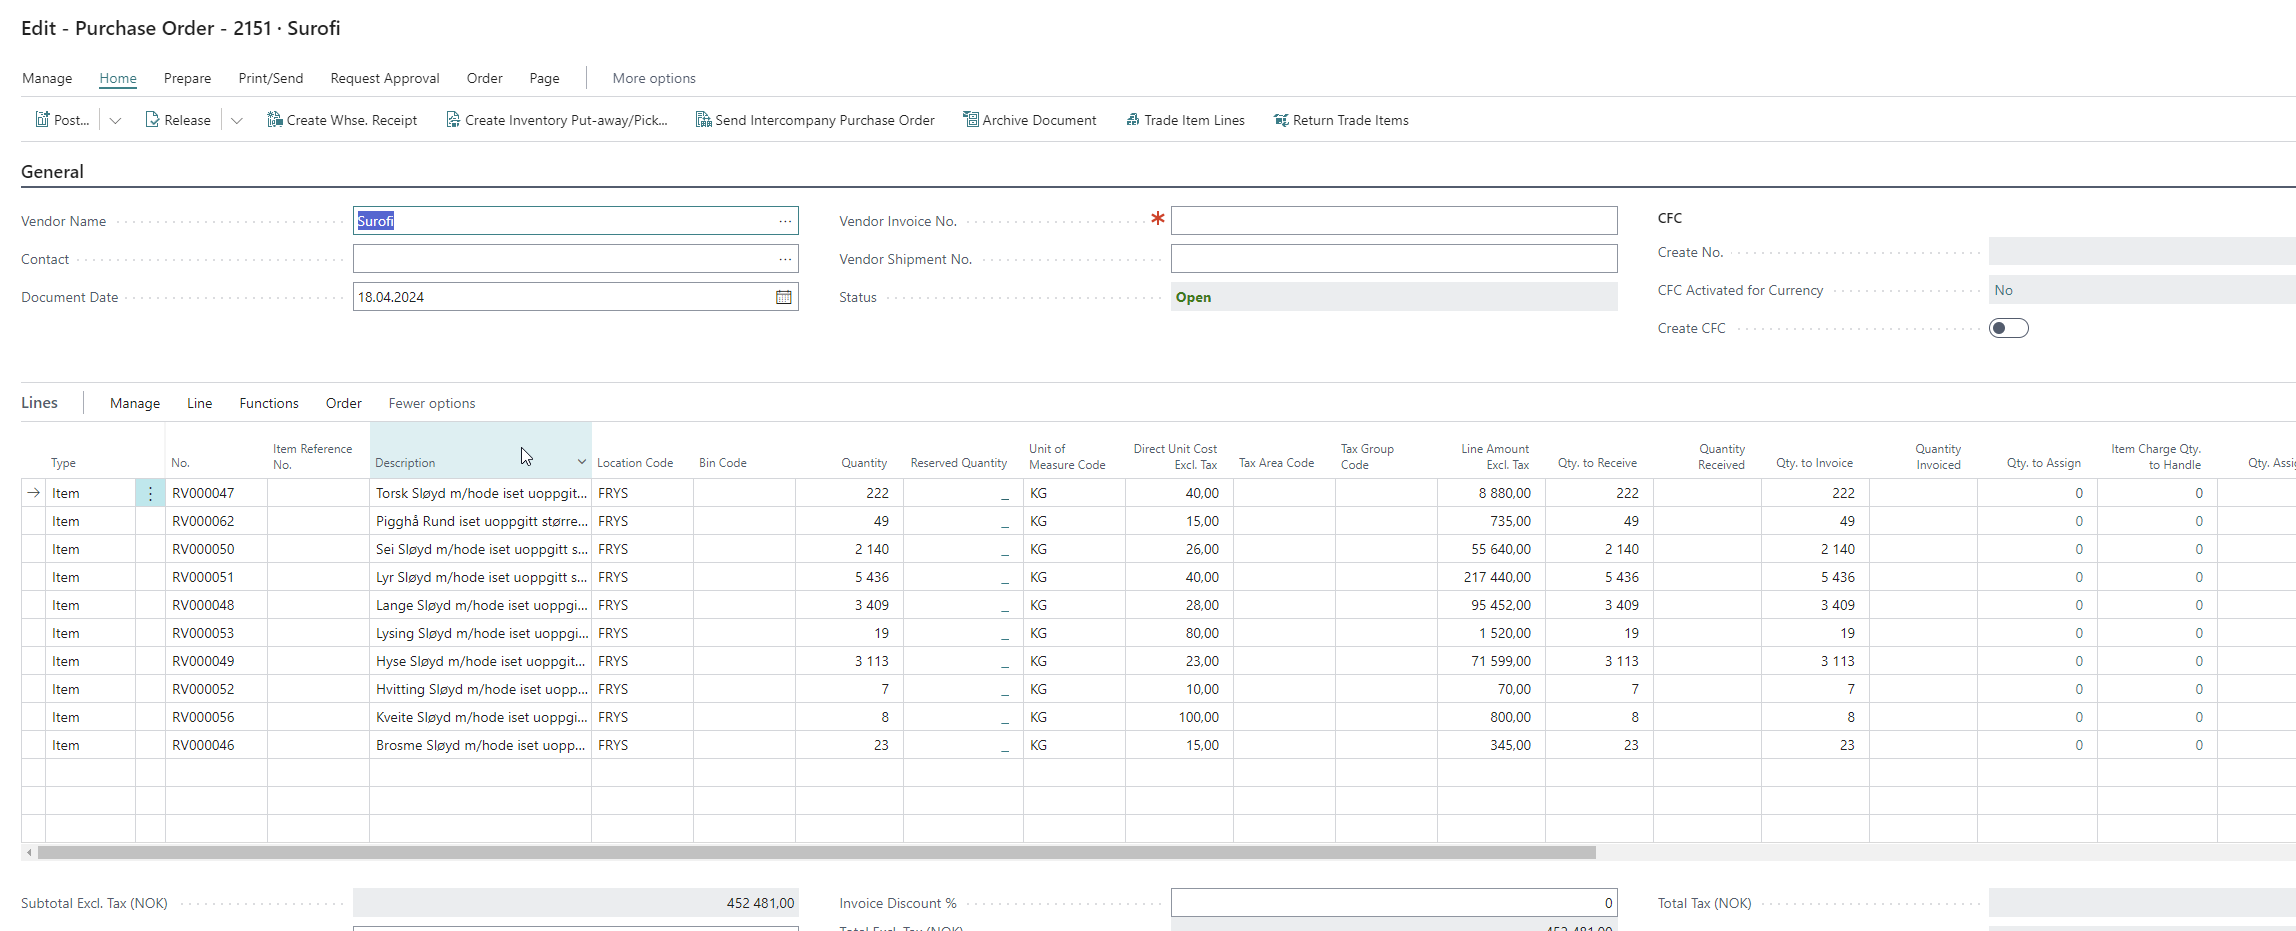Screen dimensions: 2296x931
Task: Click Create Whse. Receipt icon
Action: [275, 120]
